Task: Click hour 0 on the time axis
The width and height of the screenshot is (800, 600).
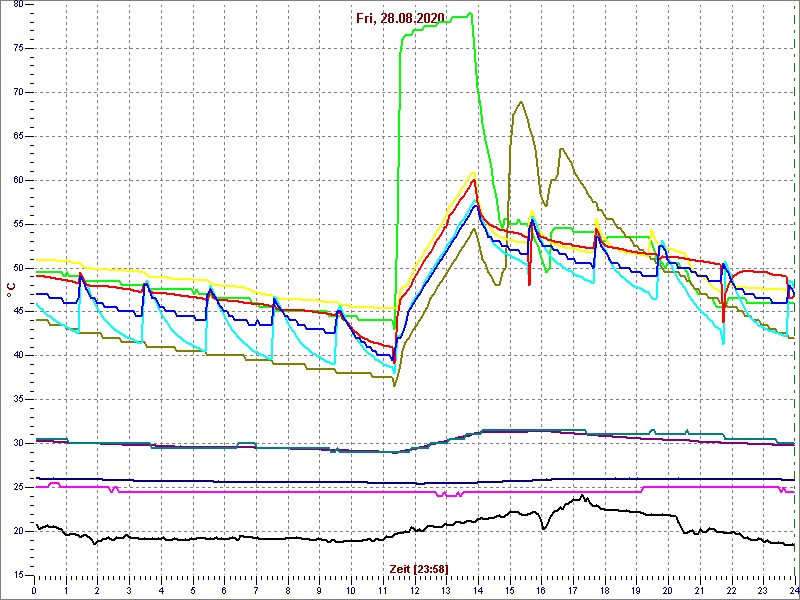Action: 34,589
